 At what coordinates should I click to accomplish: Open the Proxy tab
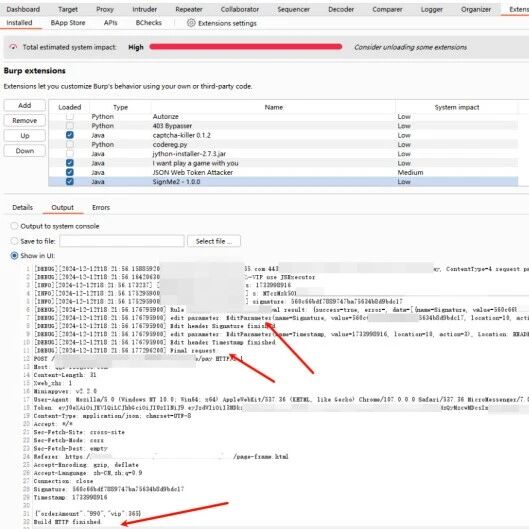(105, 9)
